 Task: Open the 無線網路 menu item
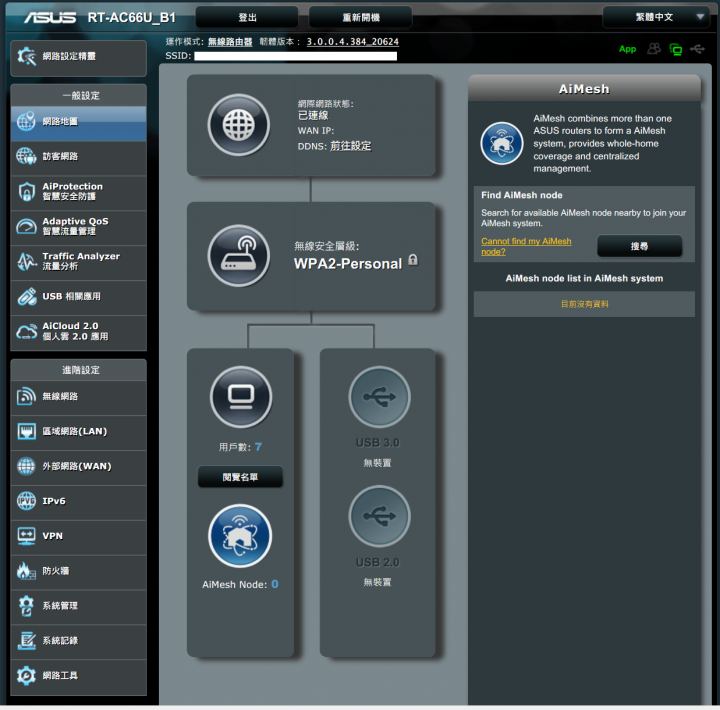tap(78, 397)
